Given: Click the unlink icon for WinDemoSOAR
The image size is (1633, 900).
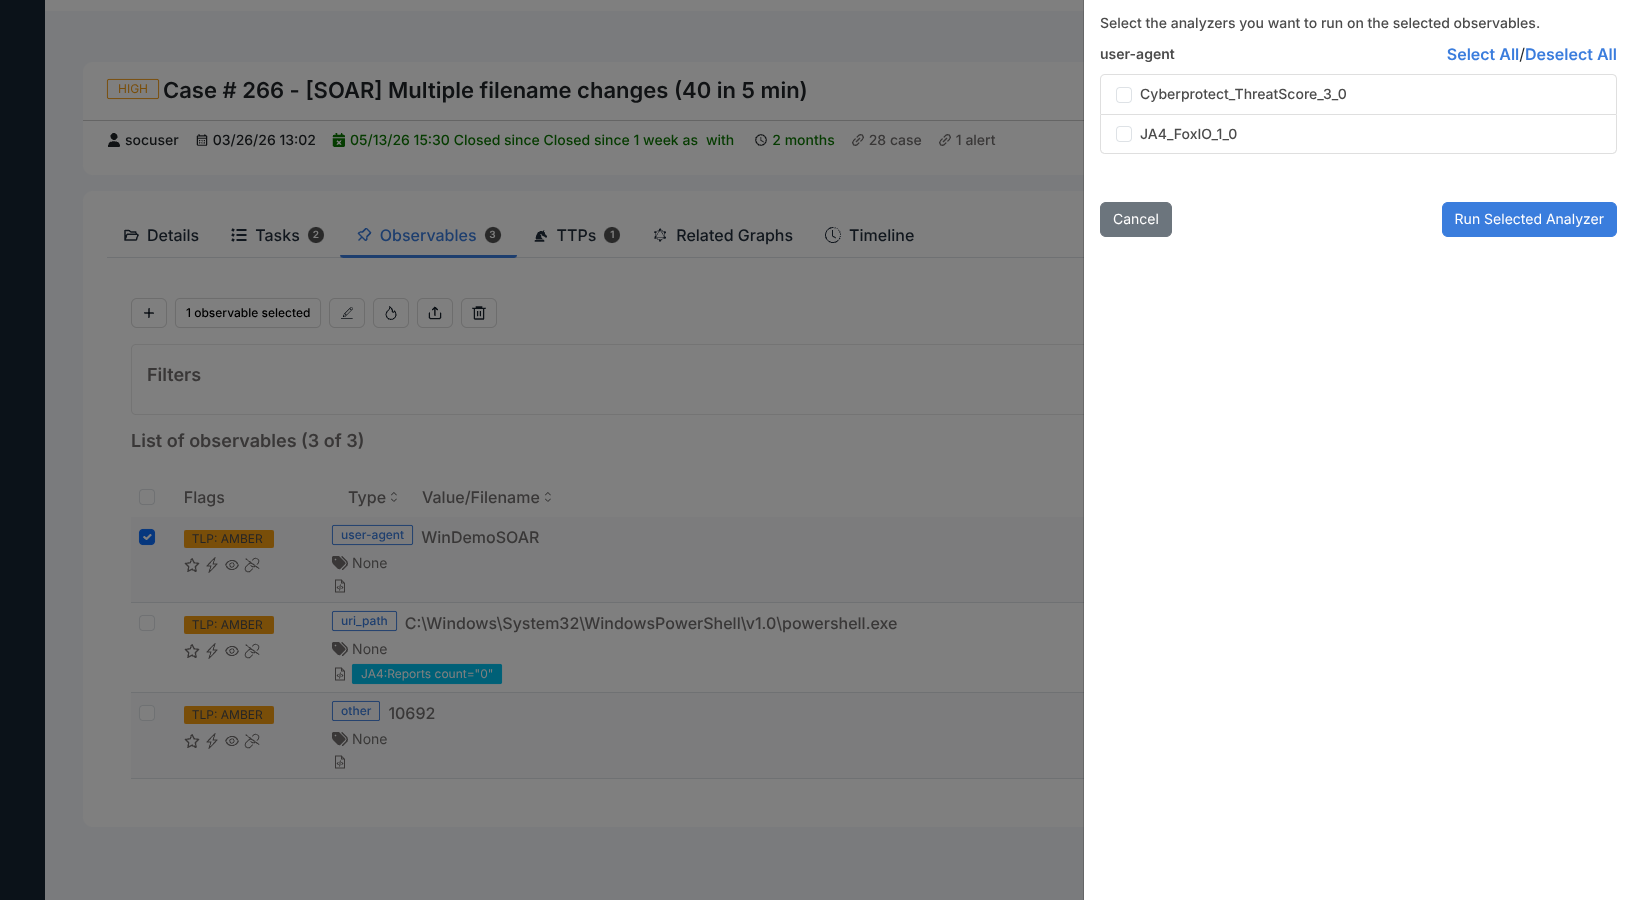Looking at the screenshot, I should [x=252, y=566].
